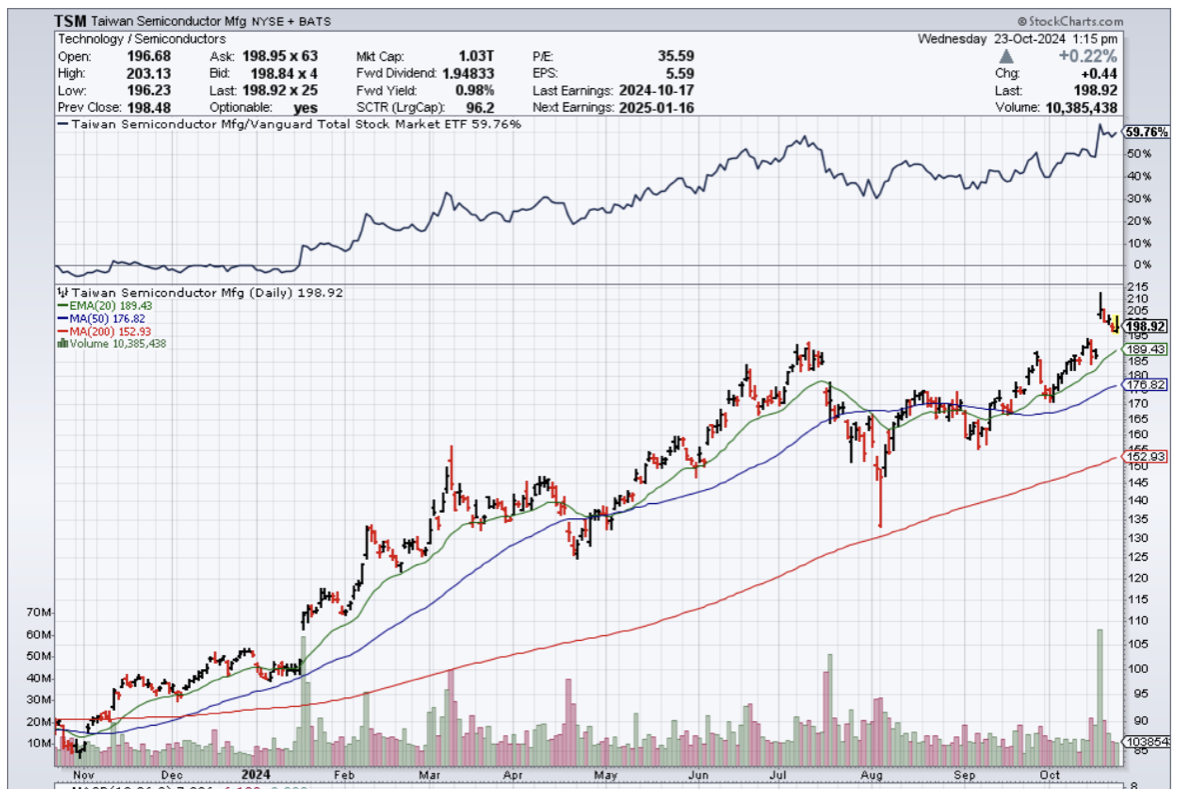Click the red MA(200) legend line marker
Screen dimensions: 1180x800
63,331
